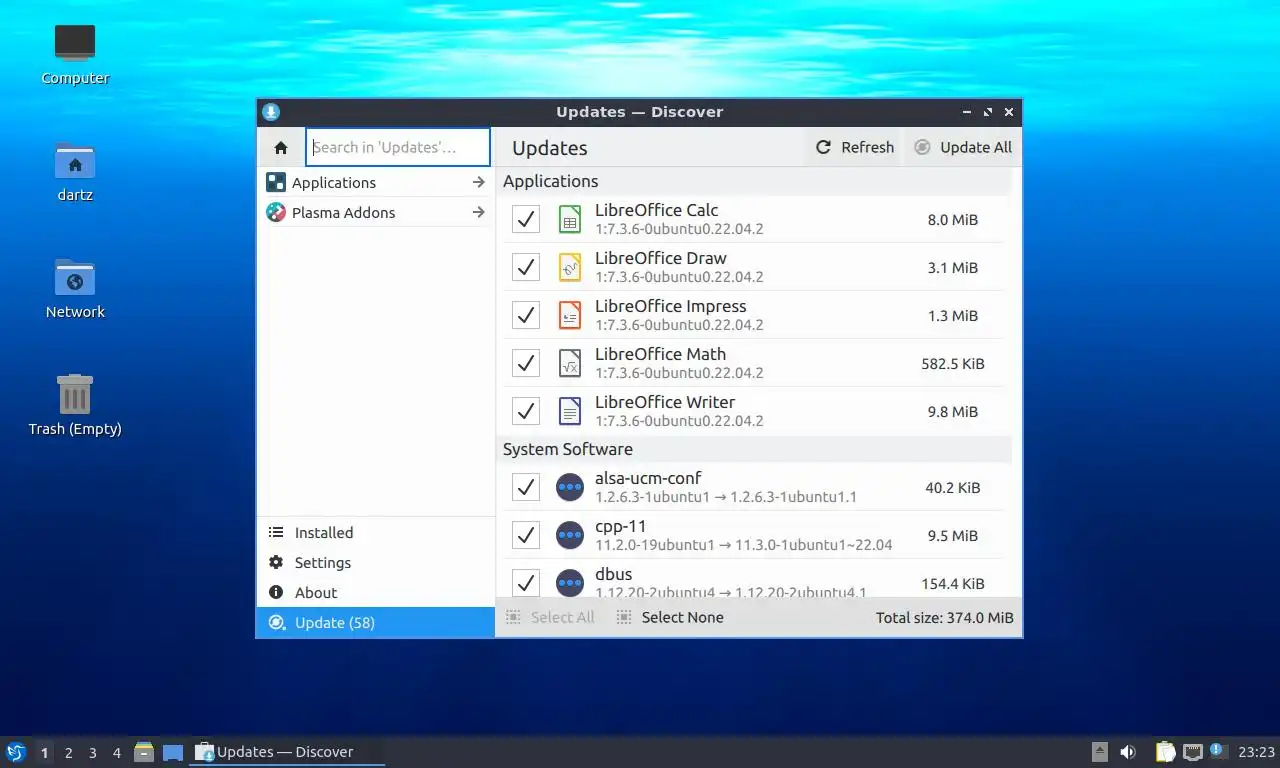Click the LibreOffice Calc spreadsheet icon
Image resolution: width=1280 pixels, height=768 pixels.
click(x=570, y=219)
